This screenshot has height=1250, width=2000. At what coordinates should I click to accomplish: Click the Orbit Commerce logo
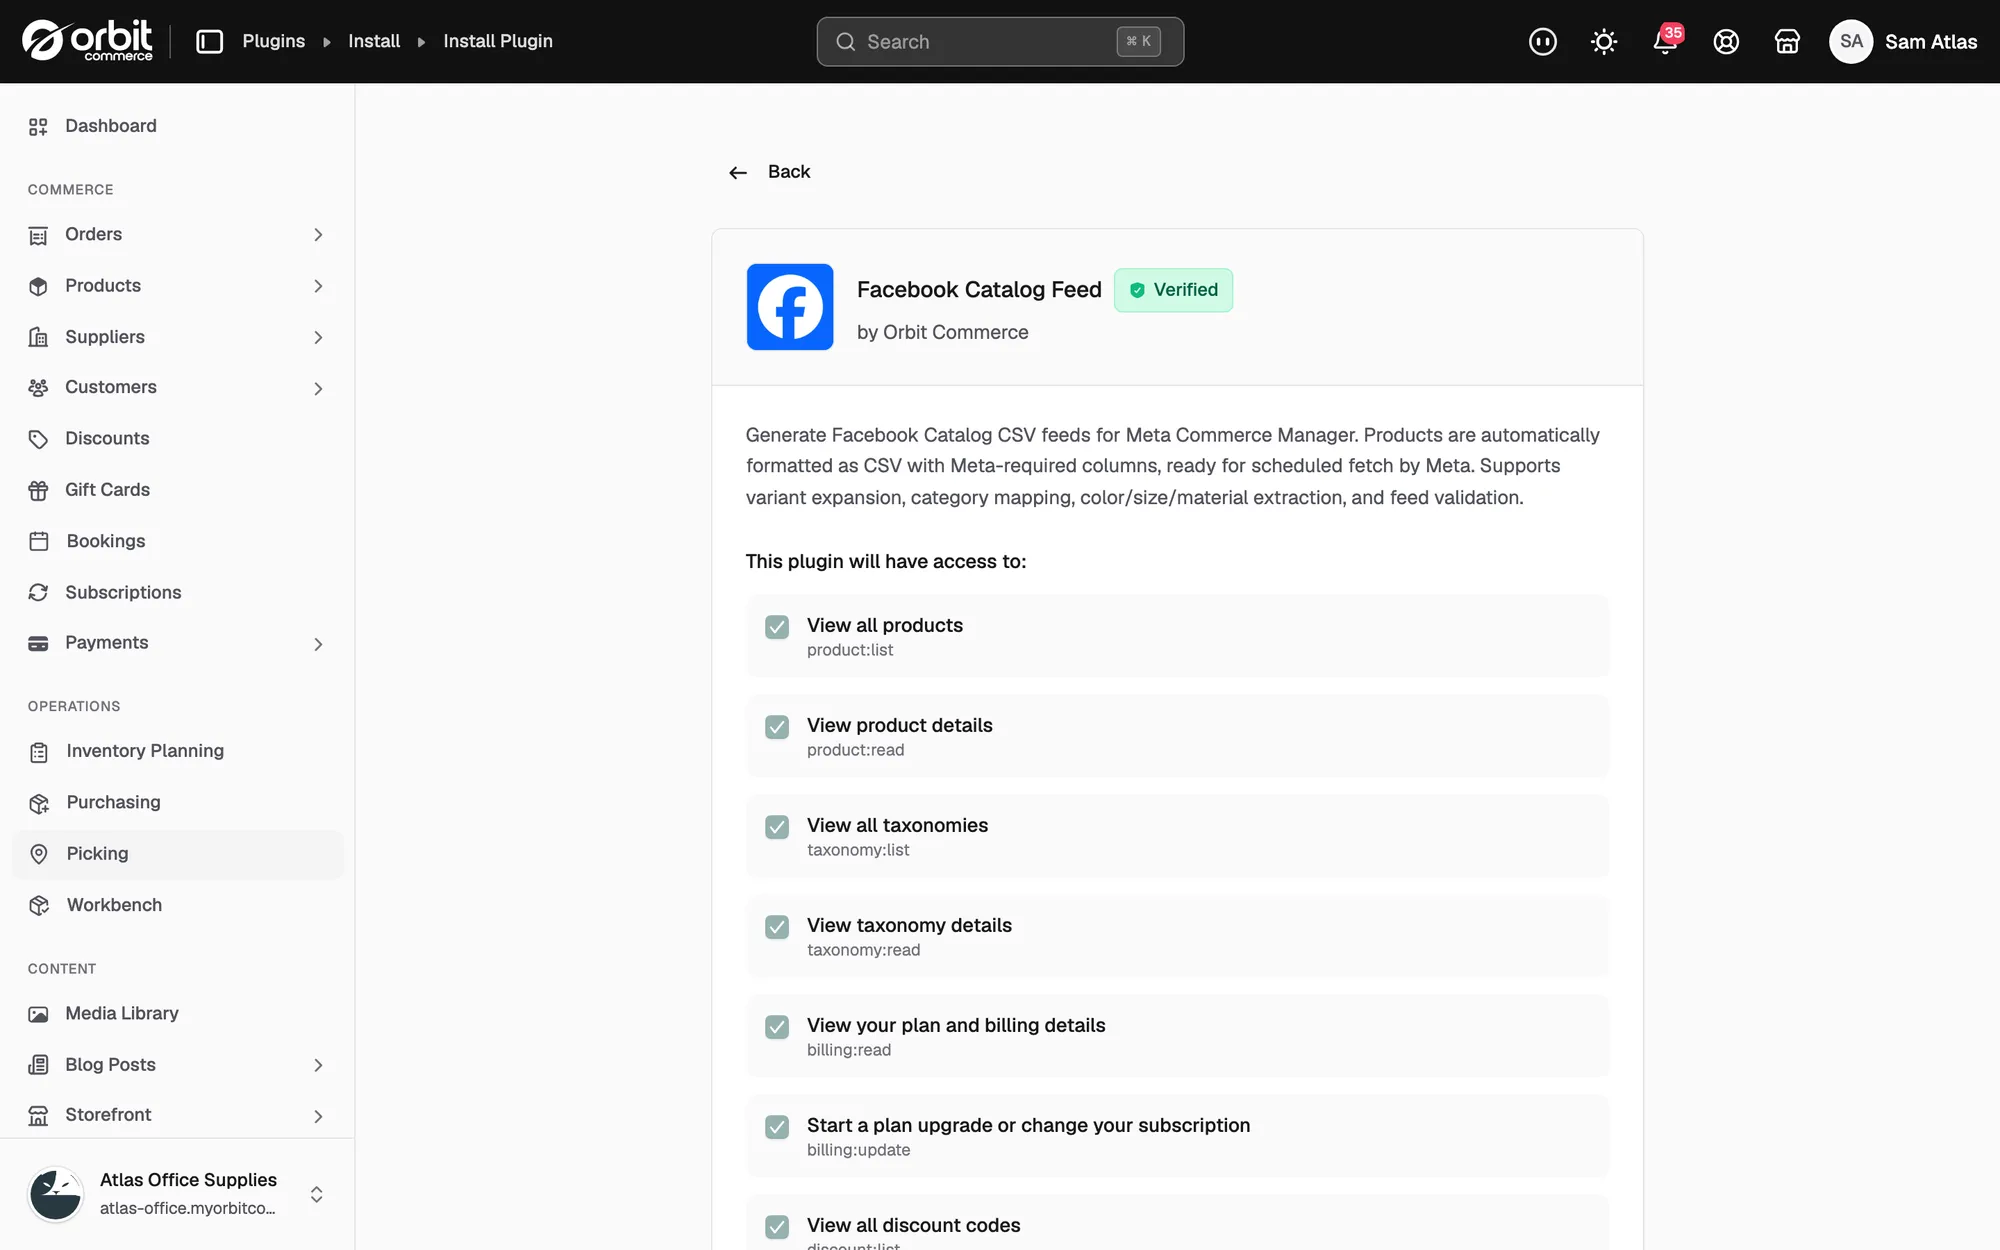pyautogui.click(x=88, y=41)
